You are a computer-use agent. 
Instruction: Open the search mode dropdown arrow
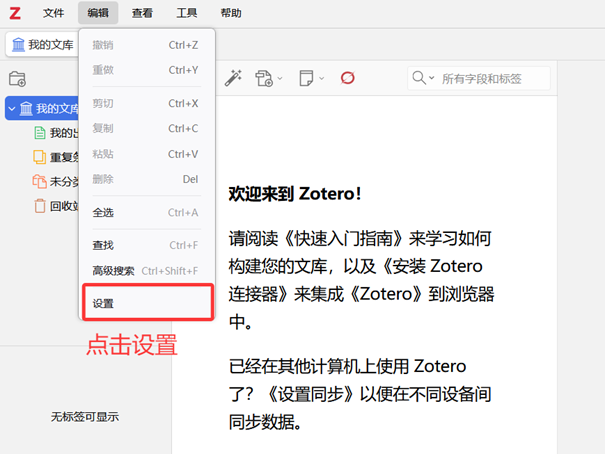pos(432,78)
